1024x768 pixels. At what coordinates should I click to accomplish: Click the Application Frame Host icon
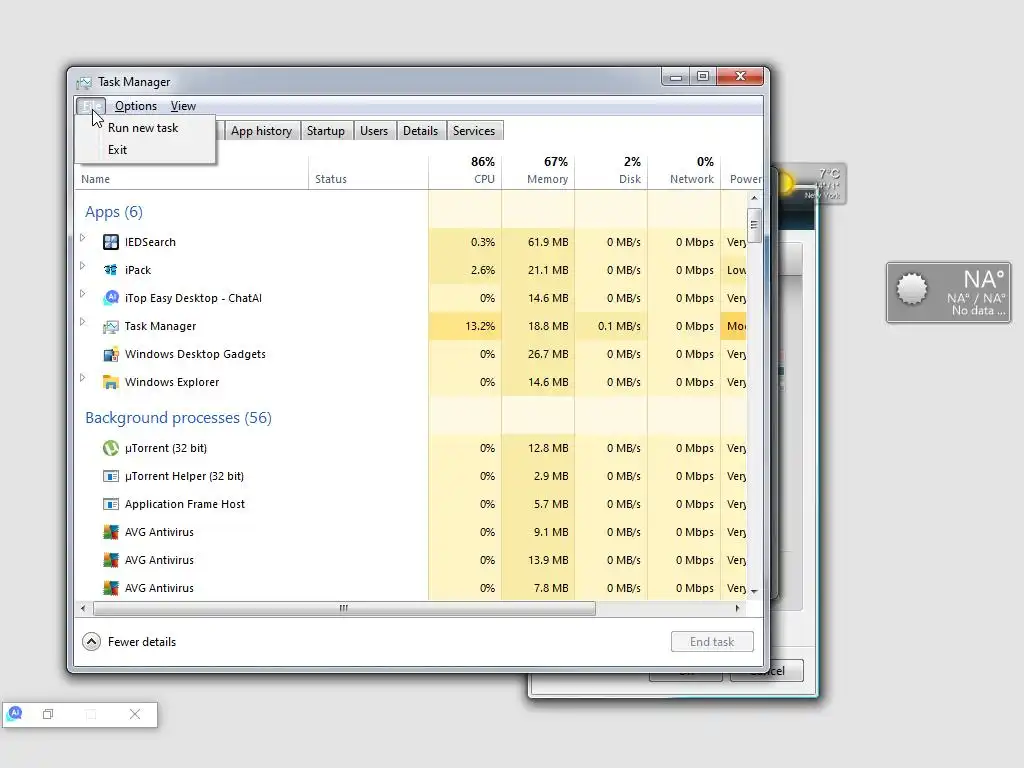coord(111,505)
